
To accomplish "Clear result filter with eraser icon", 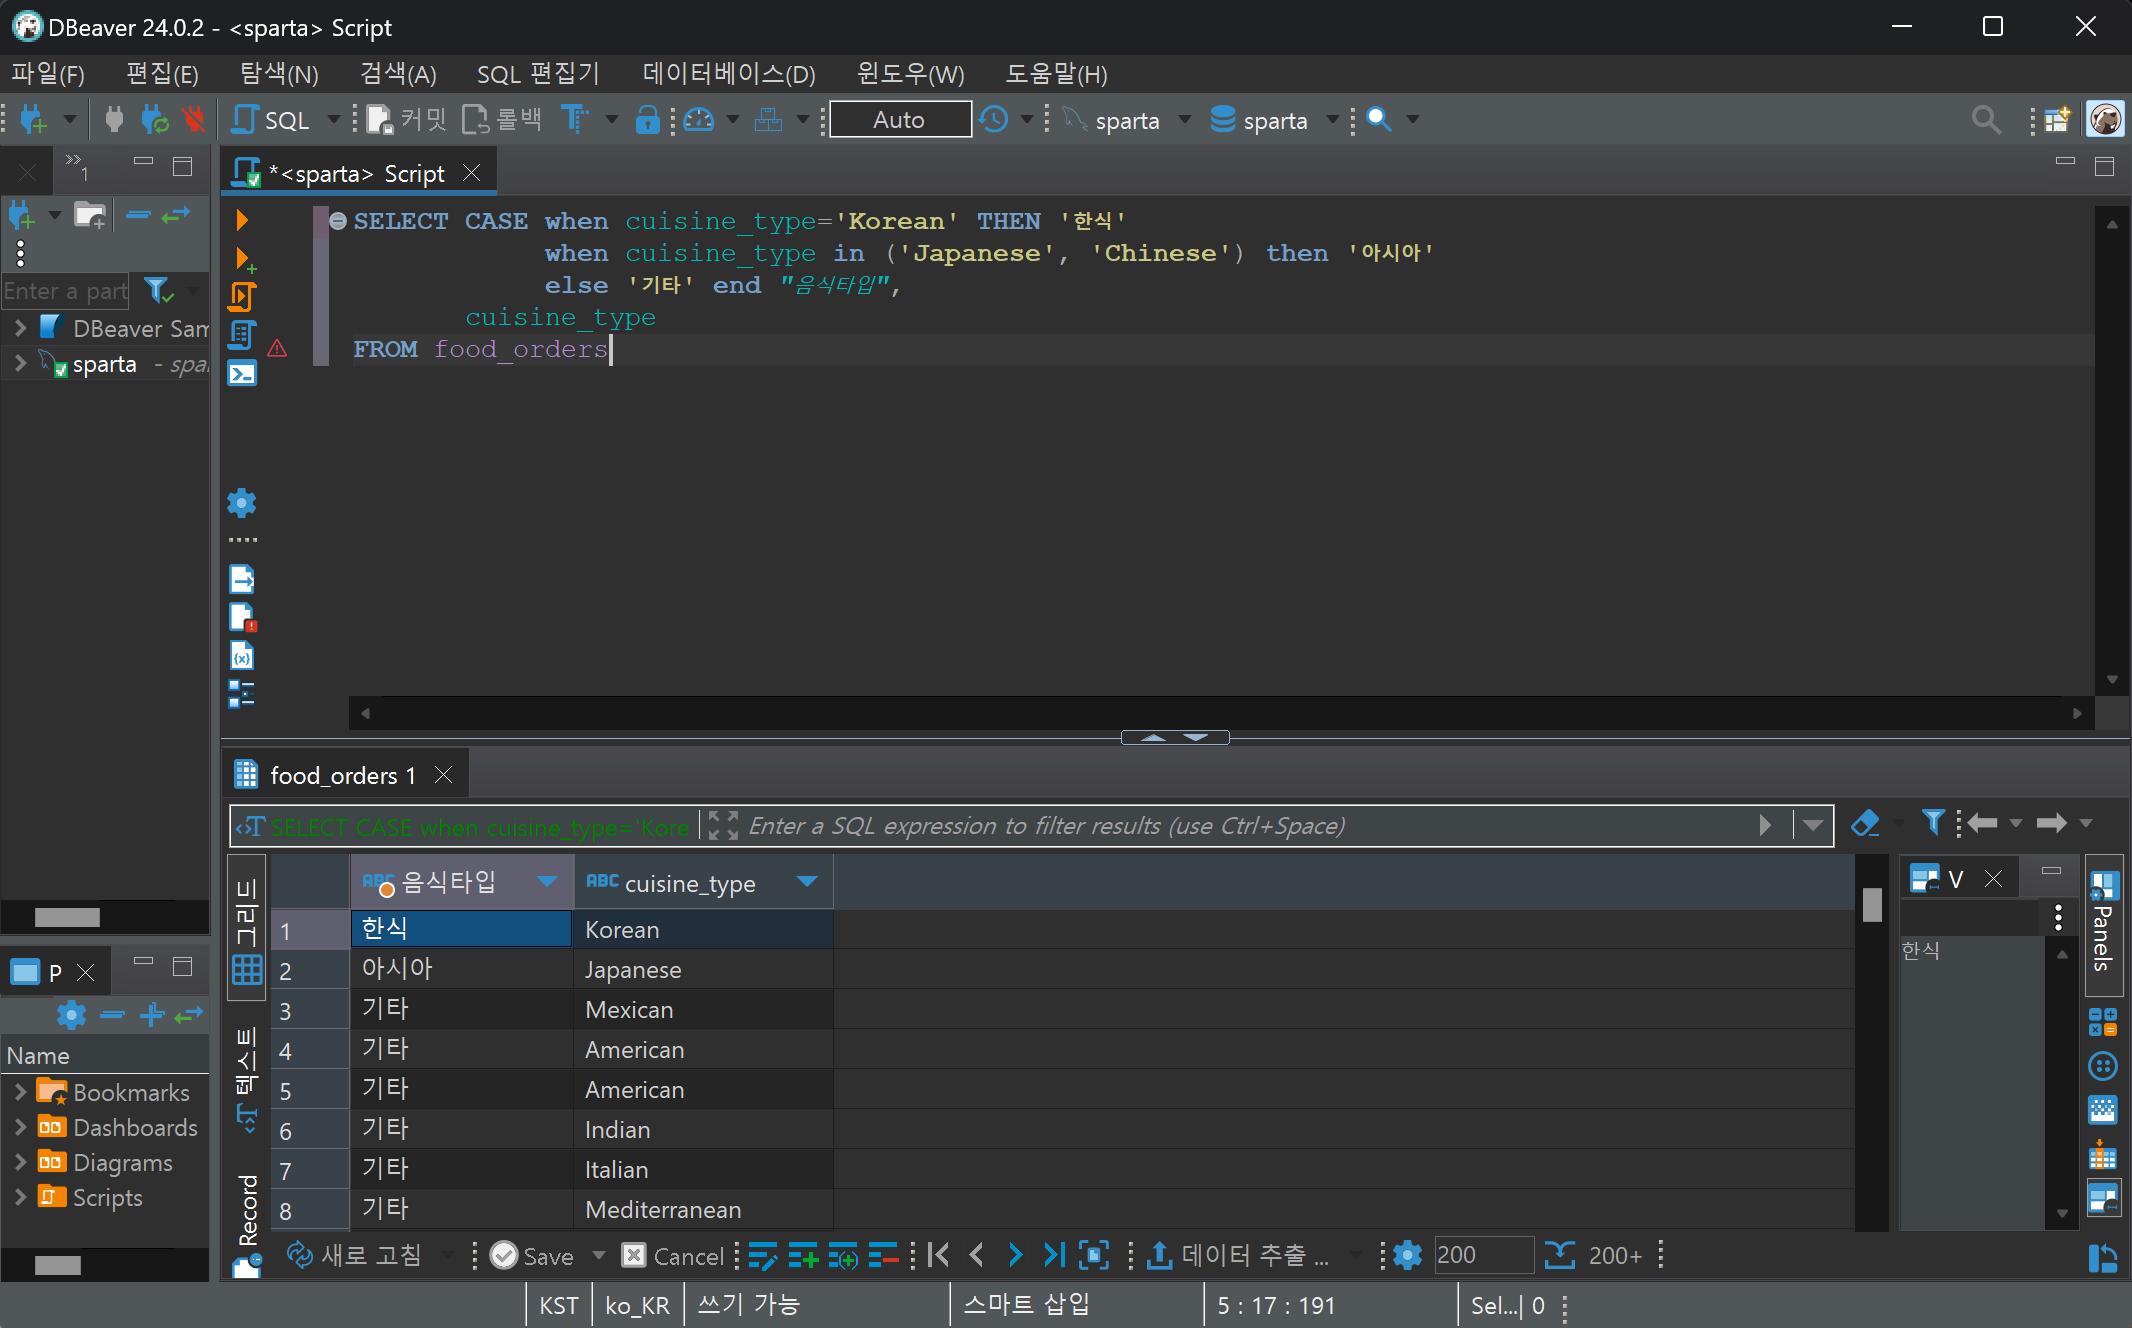I will 1864,824.
